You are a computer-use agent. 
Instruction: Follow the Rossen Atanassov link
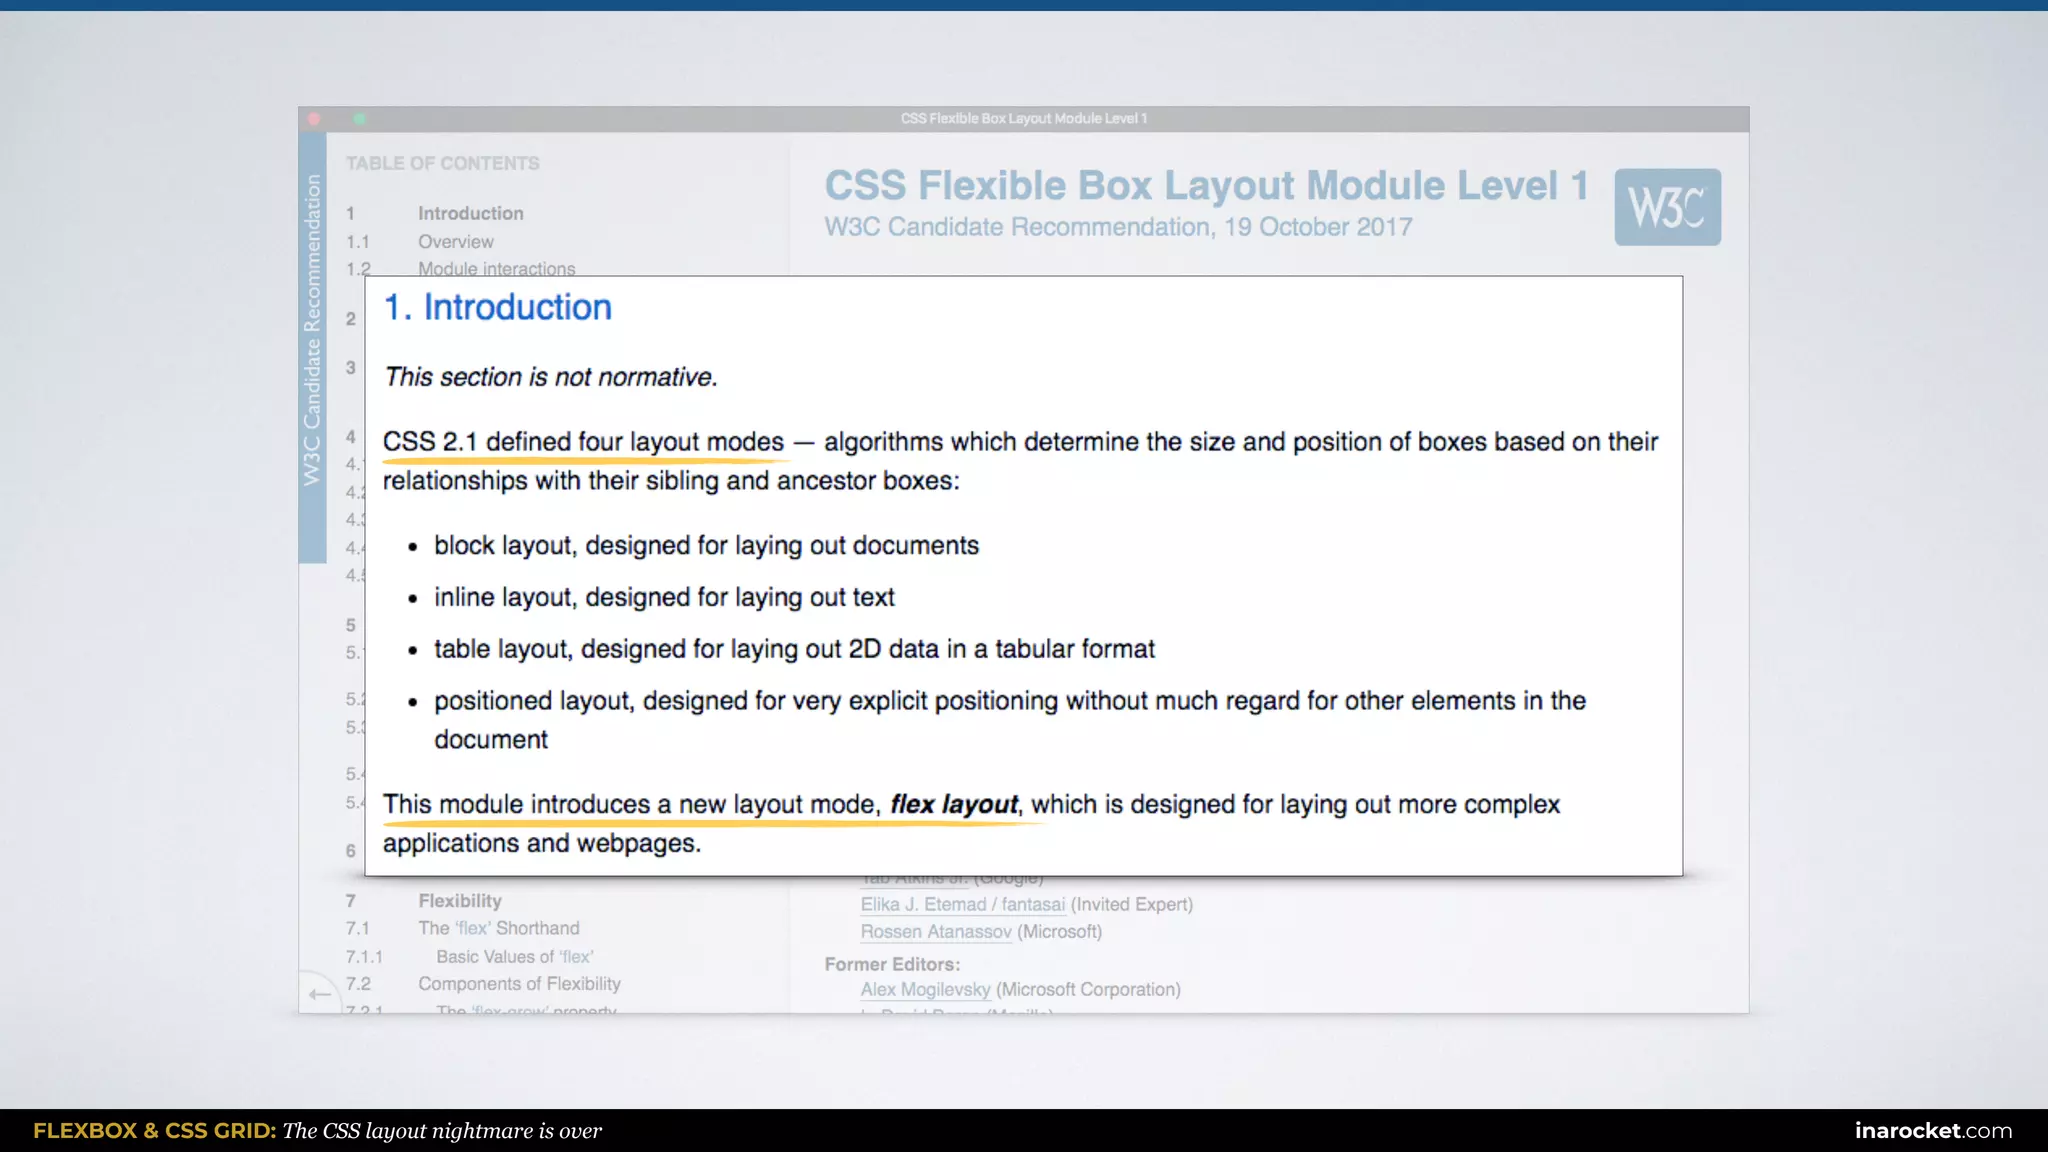[935, 932]
